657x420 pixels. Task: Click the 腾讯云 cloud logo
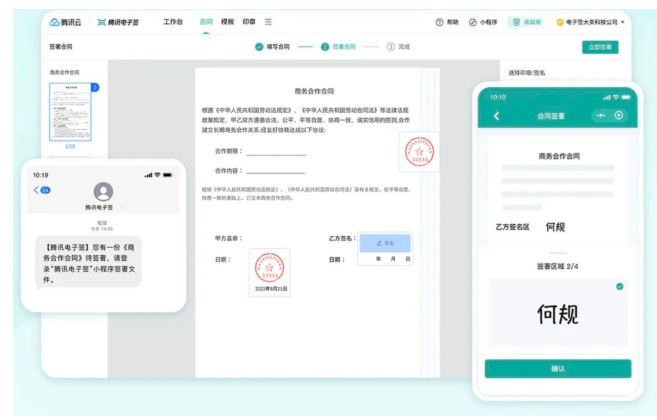(65, 22)
